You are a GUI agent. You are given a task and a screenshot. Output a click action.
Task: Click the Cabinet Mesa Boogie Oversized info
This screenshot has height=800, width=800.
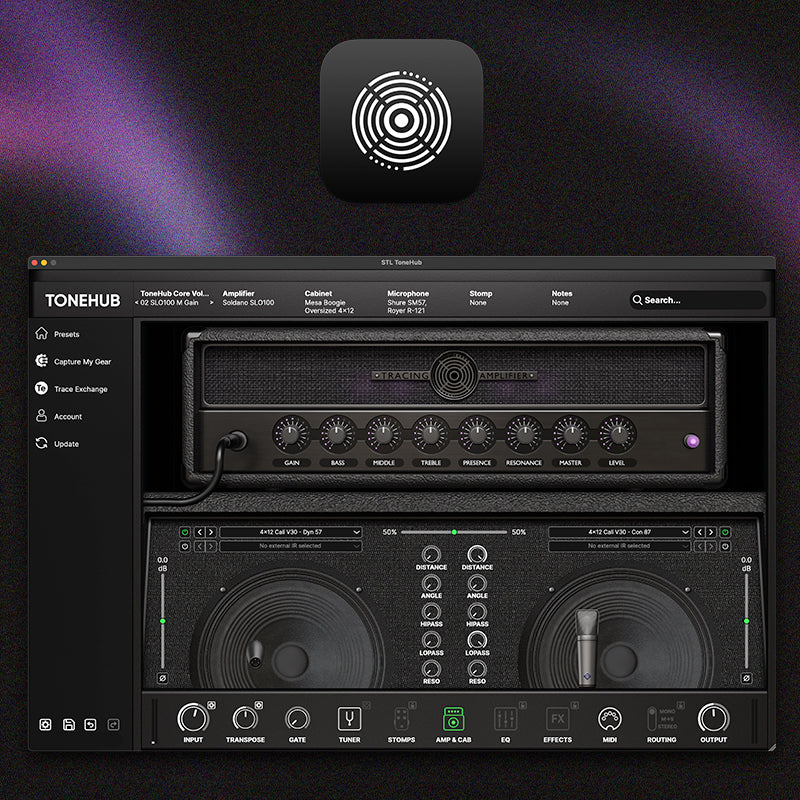[329, 302]
